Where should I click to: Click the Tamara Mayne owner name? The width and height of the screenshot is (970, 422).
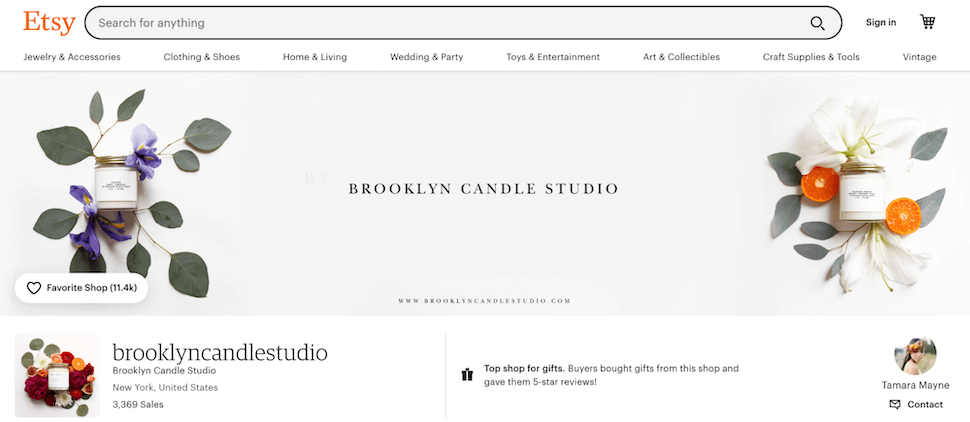[x=916, y=385]
